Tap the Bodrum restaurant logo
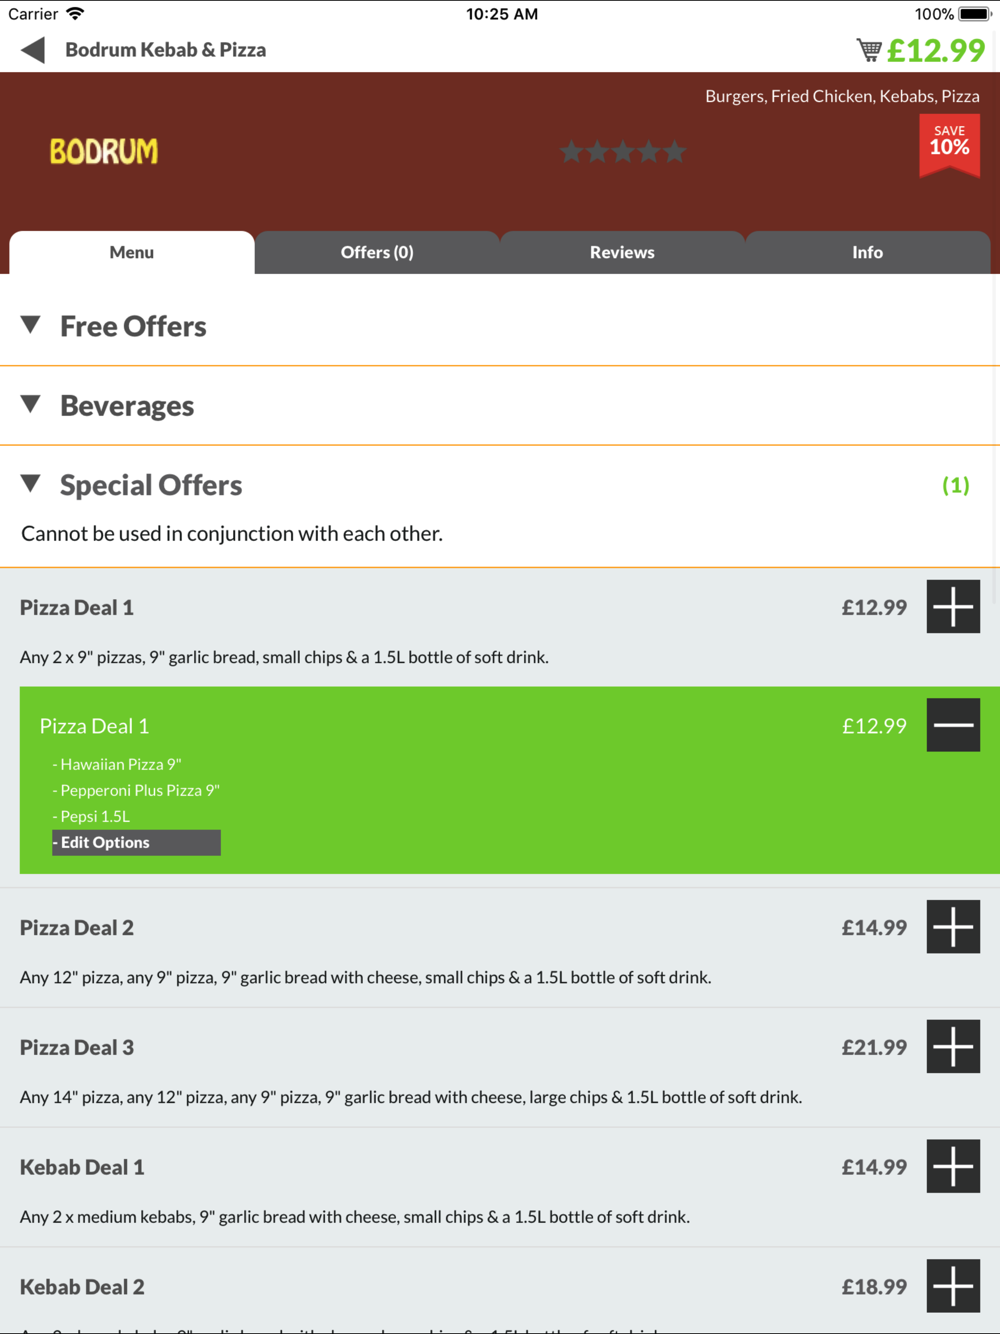The image size is (1000, 1334). [x=104, y=152]
